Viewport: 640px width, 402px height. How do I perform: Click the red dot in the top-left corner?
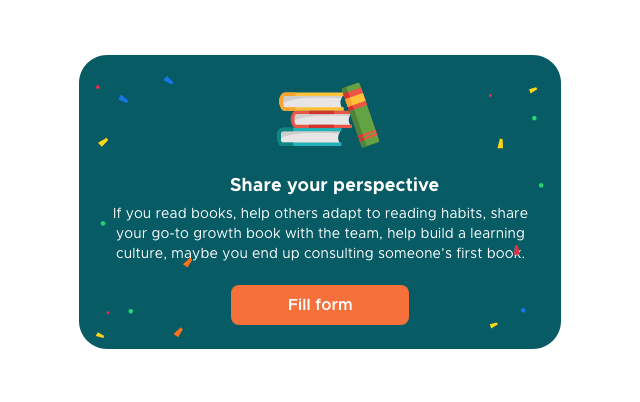point(98,87)
